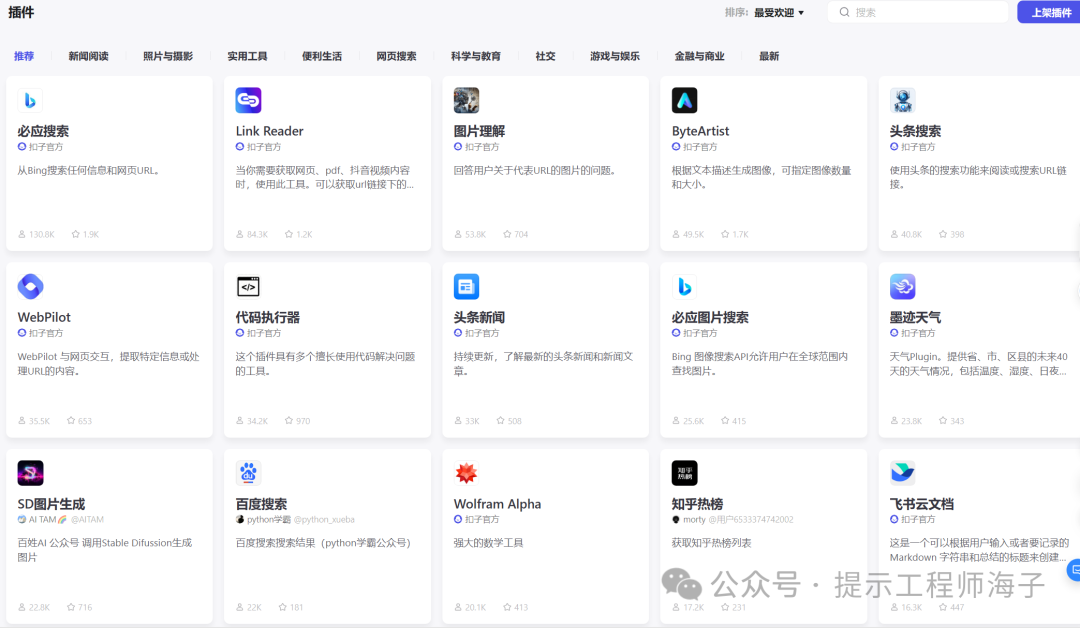This screenshot has height=628, width=1080.
Task: Click the star icon on 代码执行器 card
Action: click(289, 421)
